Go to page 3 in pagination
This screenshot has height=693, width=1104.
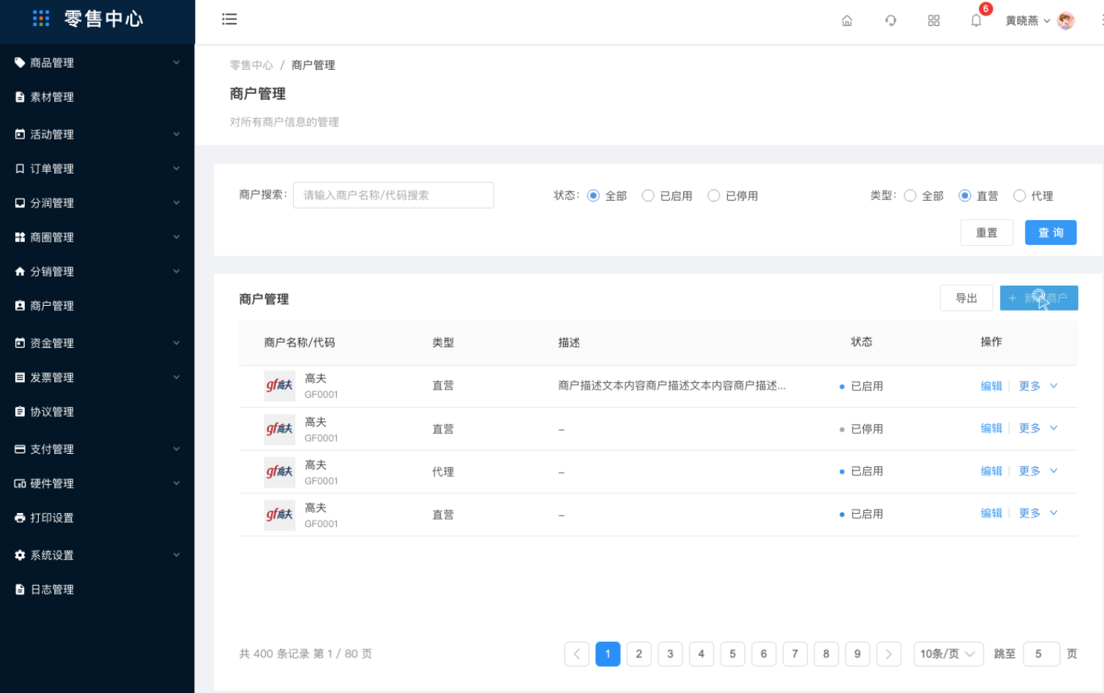[x=670, y=654]
